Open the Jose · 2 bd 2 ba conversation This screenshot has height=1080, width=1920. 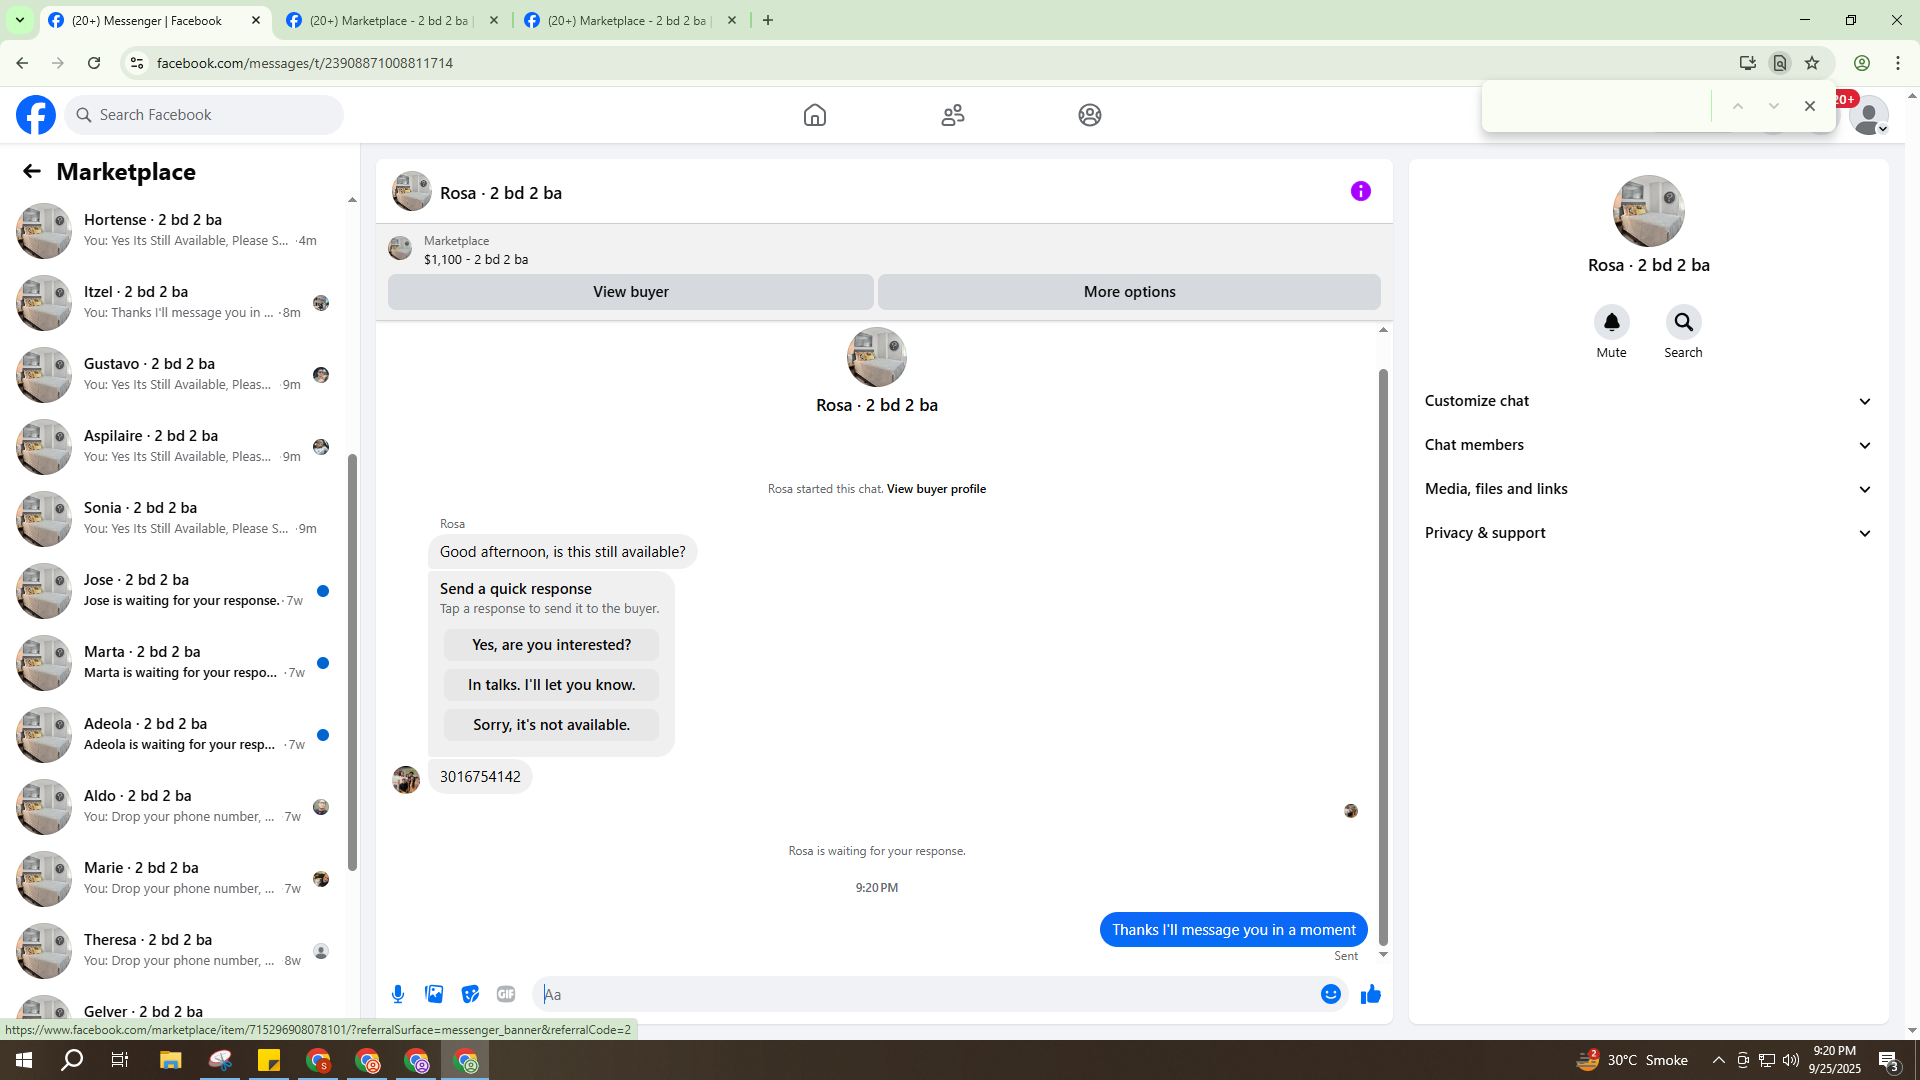[x=180, y=590]
